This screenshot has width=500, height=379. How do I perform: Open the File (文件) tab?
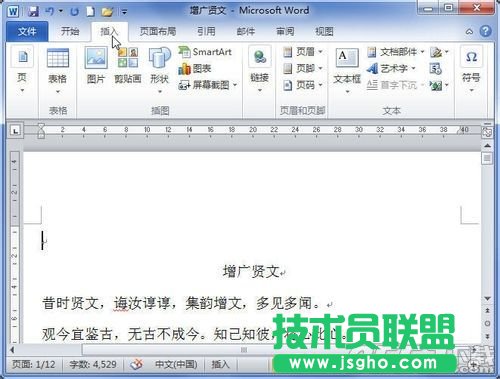click(27, 31)
